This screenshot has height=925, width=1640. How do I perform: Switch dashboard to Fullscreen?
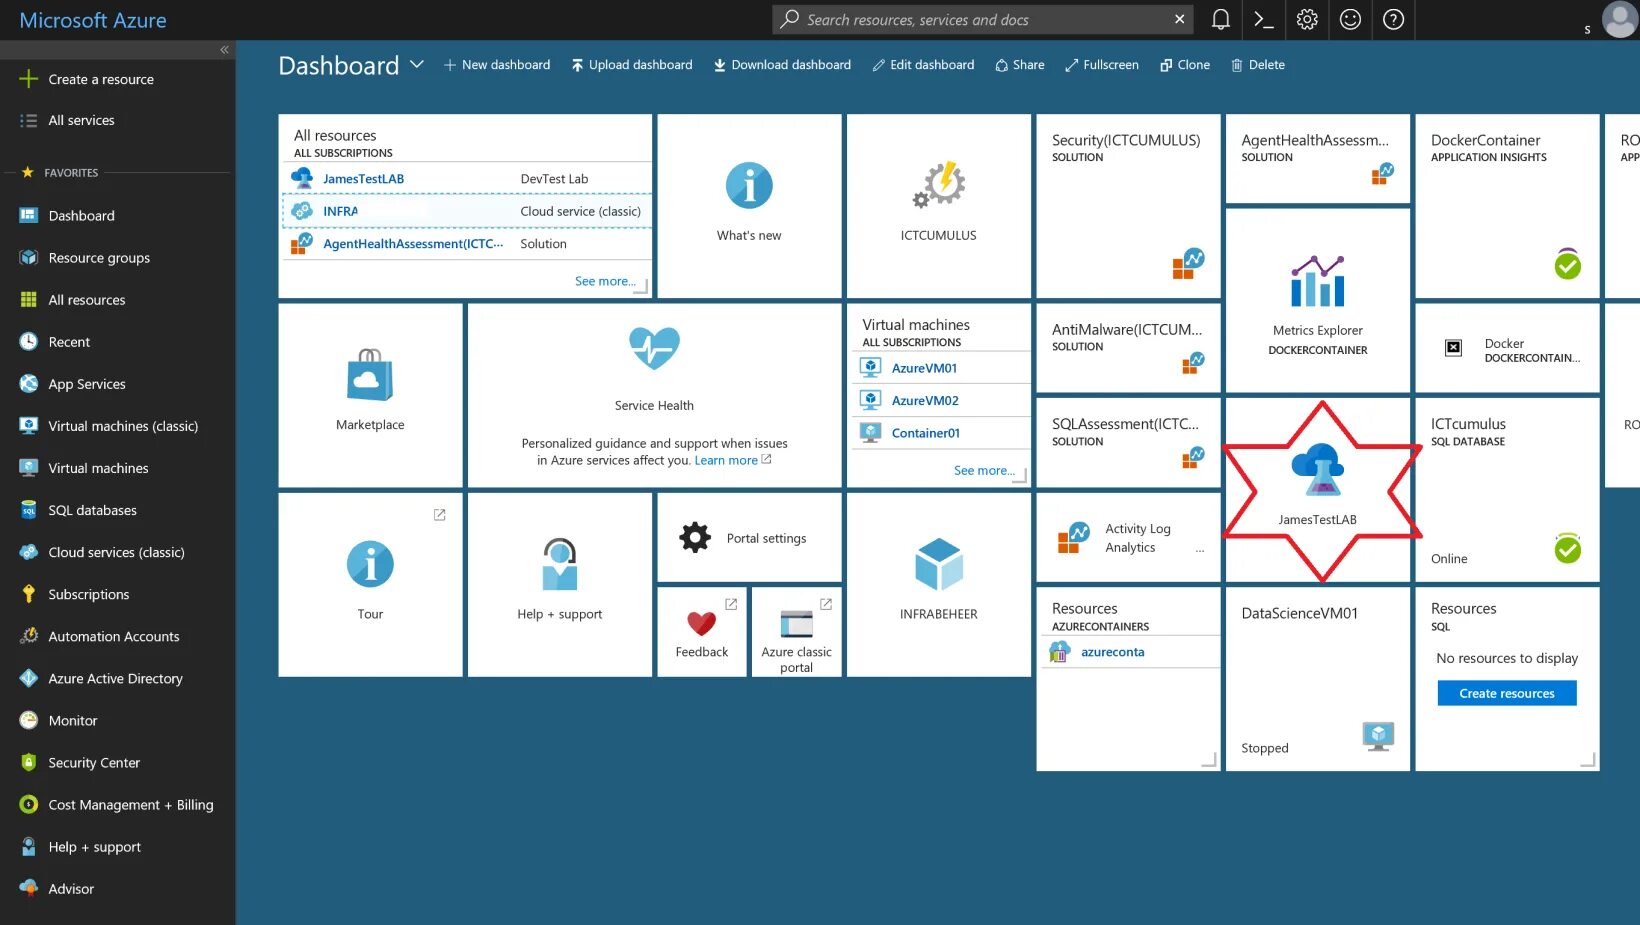(x=1102, y=65)
